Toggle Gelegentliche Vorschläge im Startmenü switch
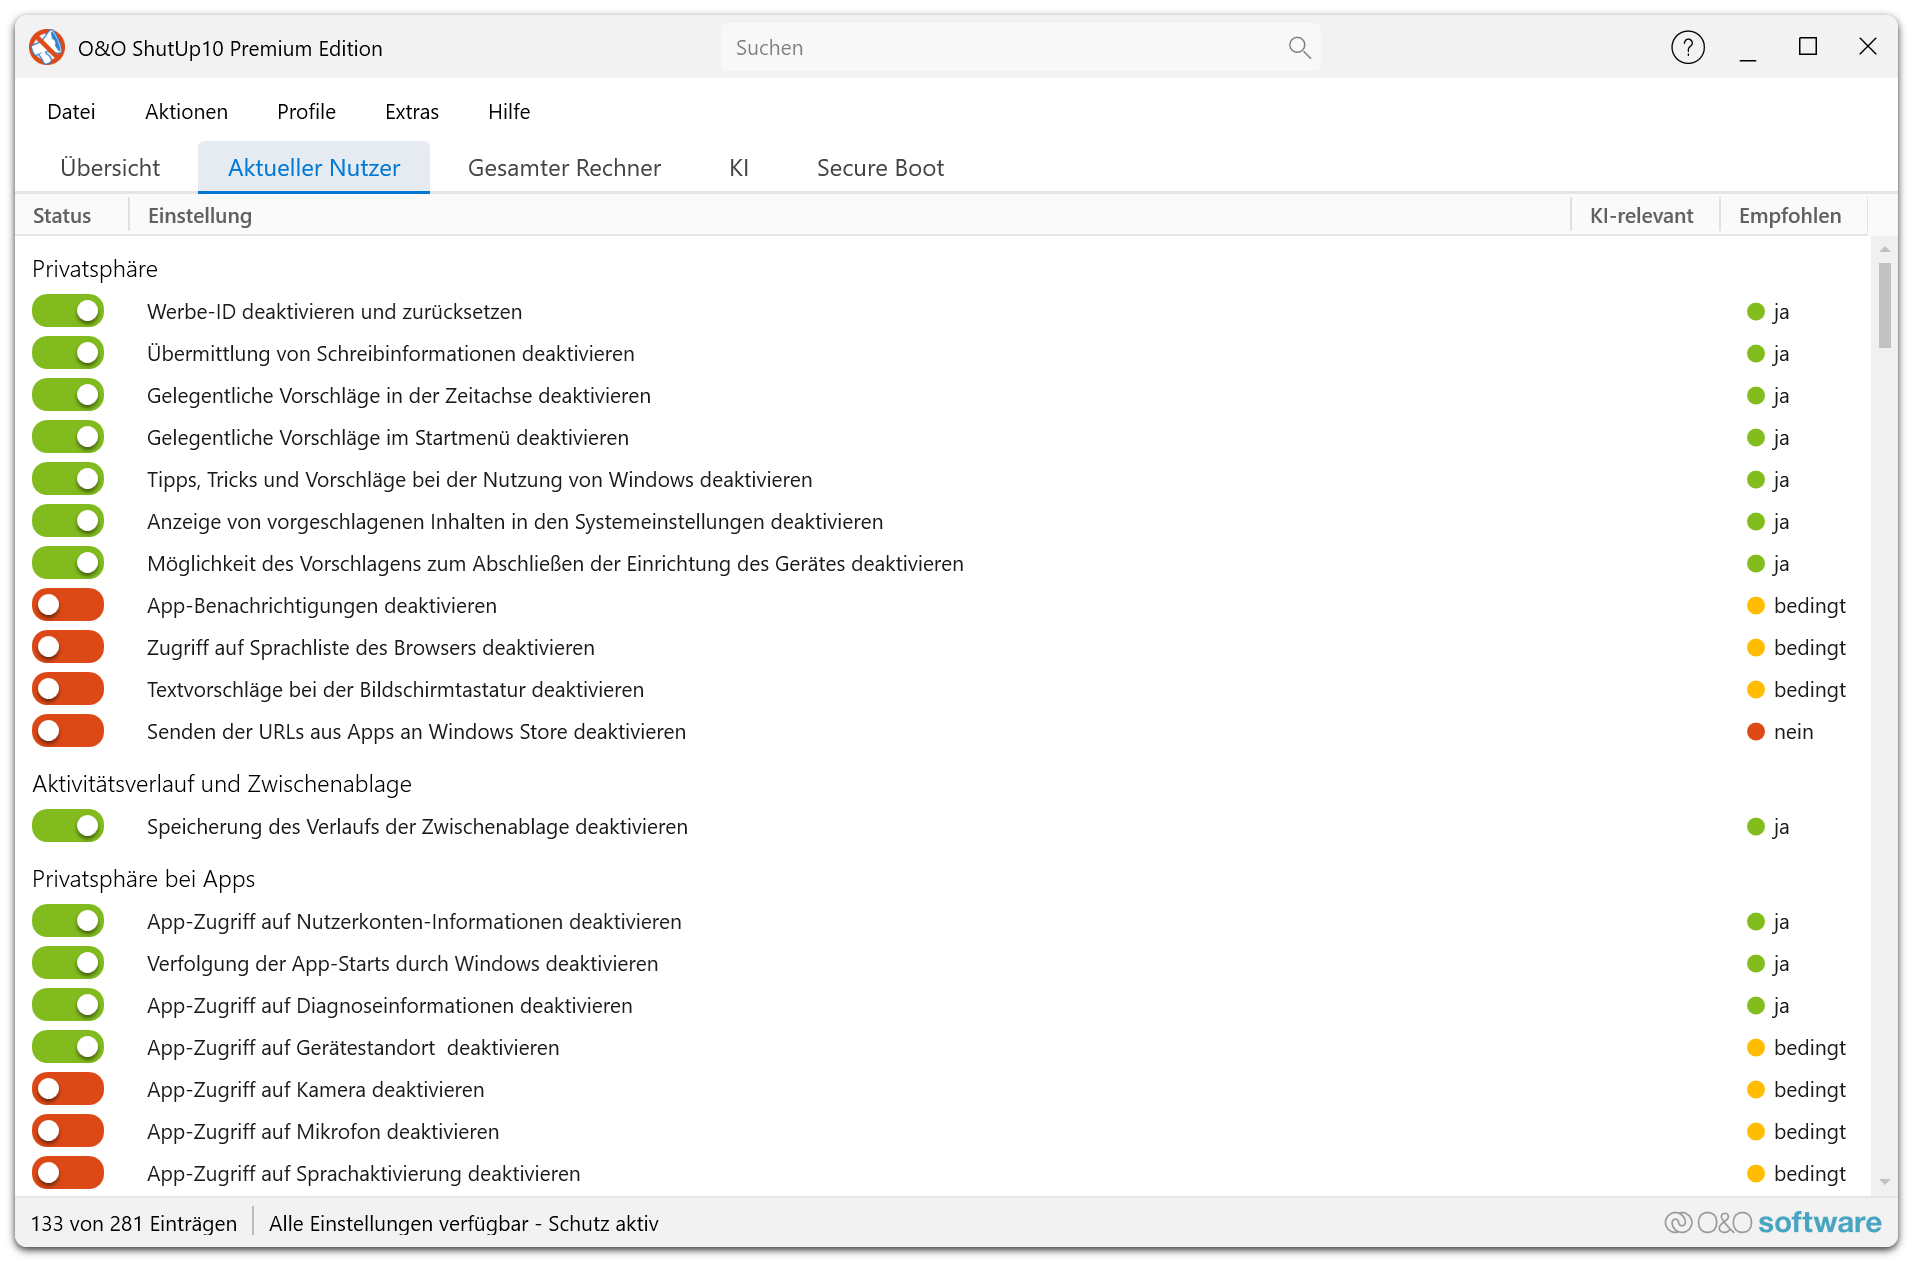The height and width of the screenshot is (1262, 1913). [68, 438]
